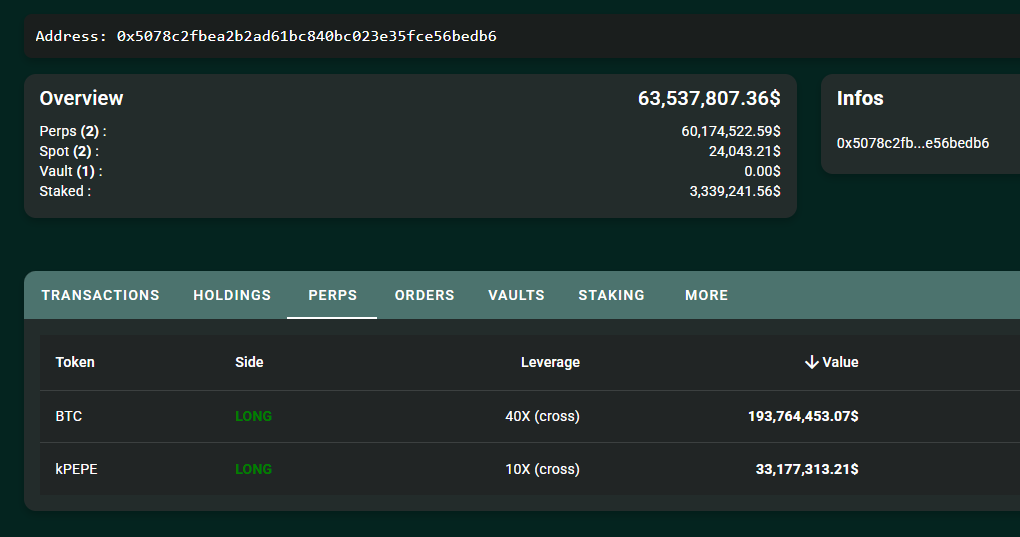Click the shortened address 0x5078c2fb...e56bedb6
This screenshot has height=537, width=1020.
coord(913,143)
